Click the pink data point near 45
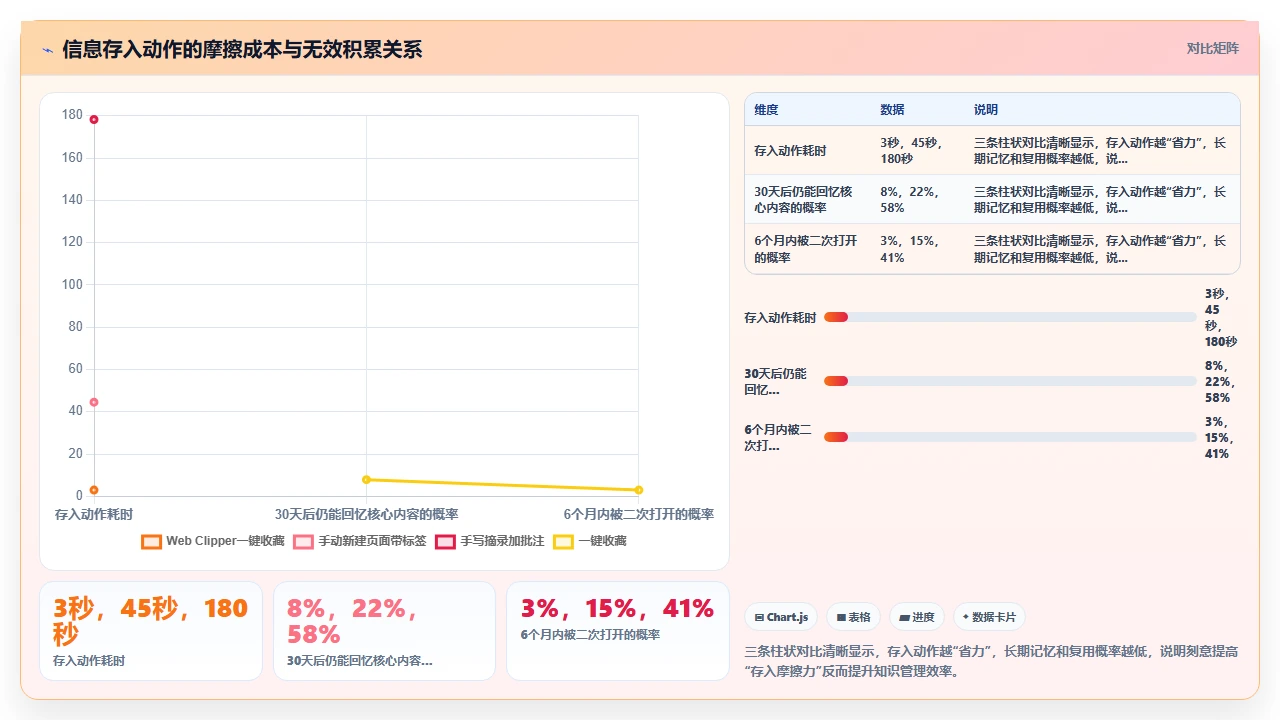Viewport: 1280px width, 720px height. coord(94,402)
